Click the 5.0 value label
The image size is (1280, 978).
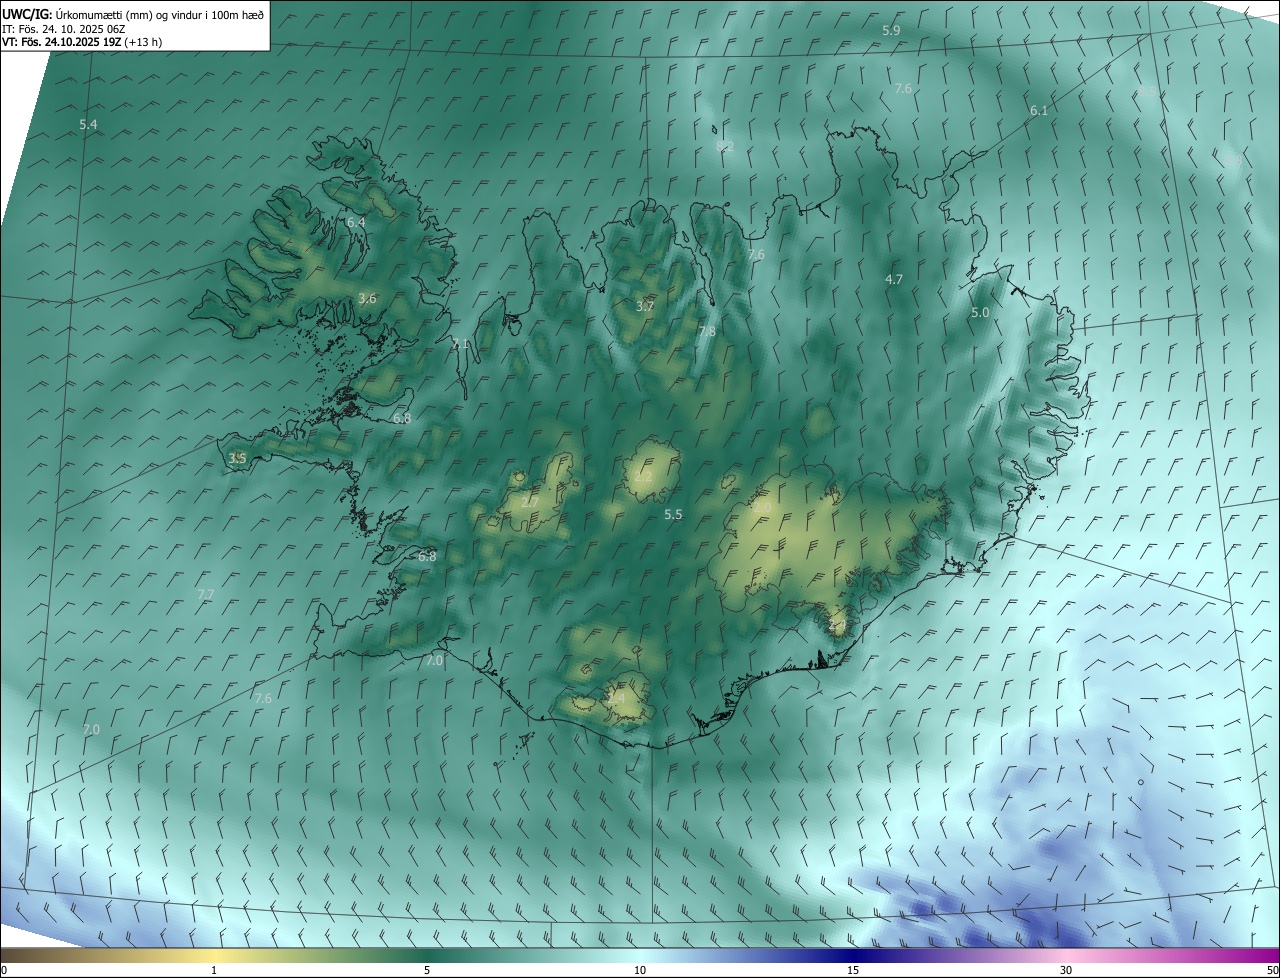[x=980, y=313]
